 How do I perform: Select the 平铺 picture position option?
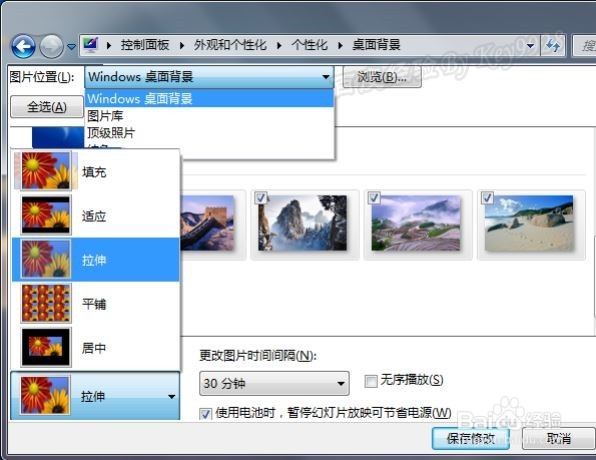96,304
